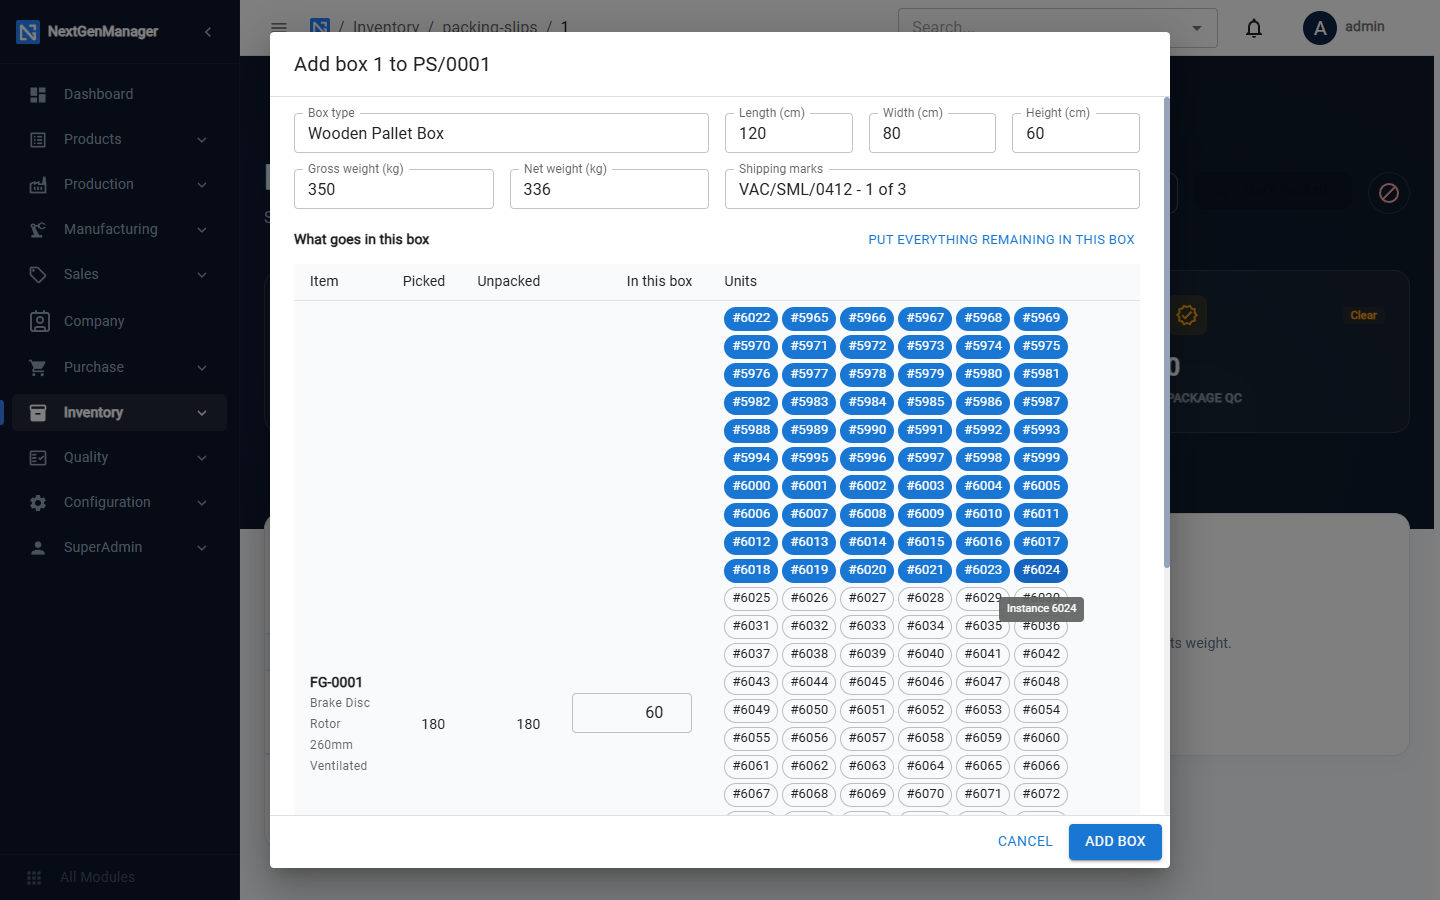Click the Shipping marks input field

tap(932, 189)
